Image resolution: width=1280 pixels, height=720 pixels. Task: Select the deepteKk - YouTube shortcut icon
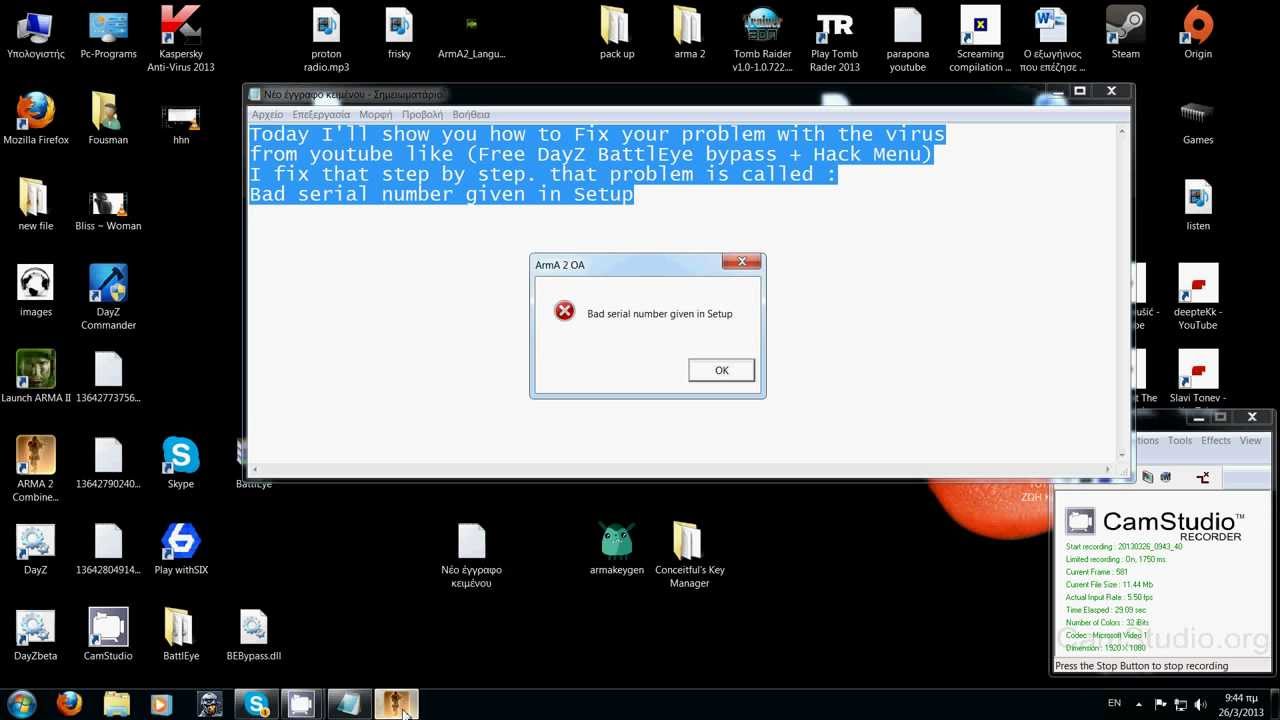1198,298
